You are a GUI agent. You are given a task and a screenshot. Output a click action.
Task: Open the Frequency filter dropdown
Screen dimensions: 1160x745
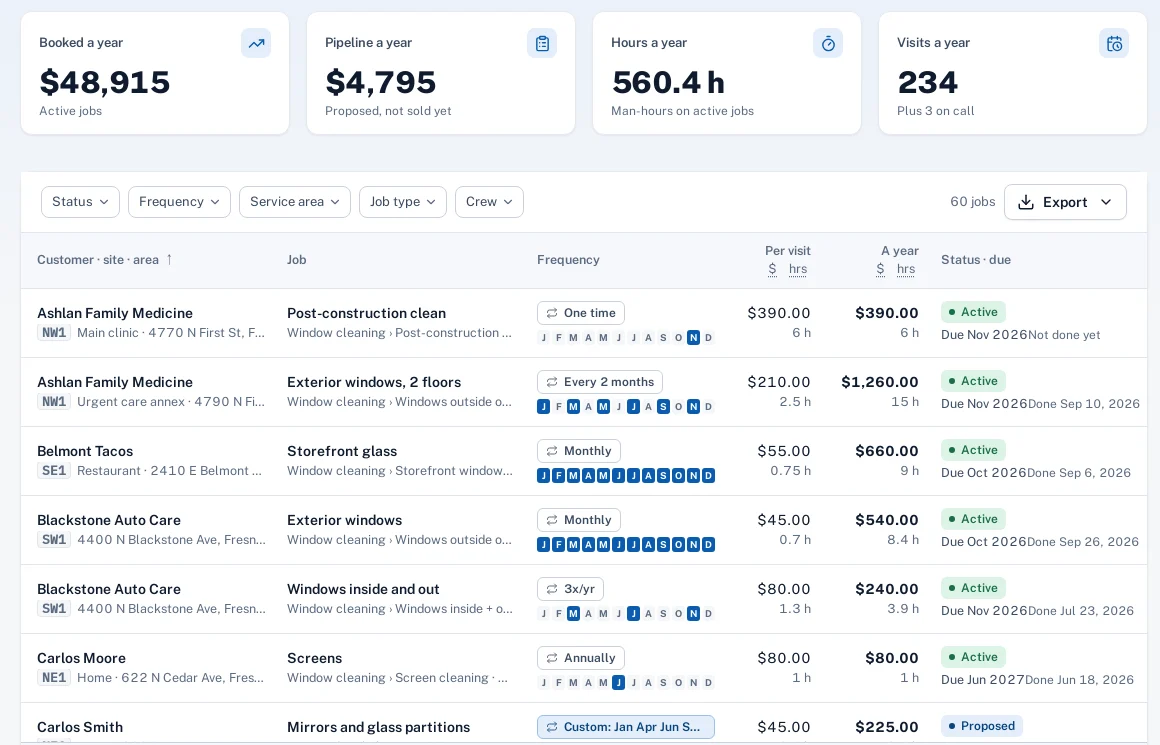click(x=179, y=202)
